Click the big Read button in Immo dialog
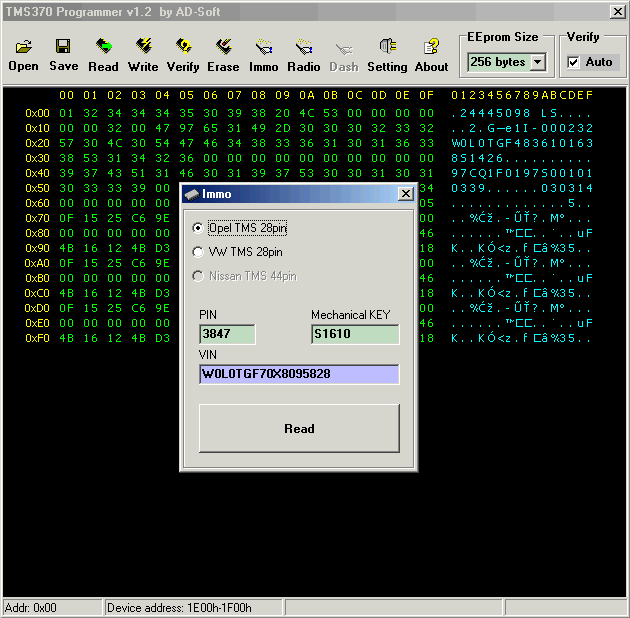This screenshot has height=618, width=630. [299, 428]
